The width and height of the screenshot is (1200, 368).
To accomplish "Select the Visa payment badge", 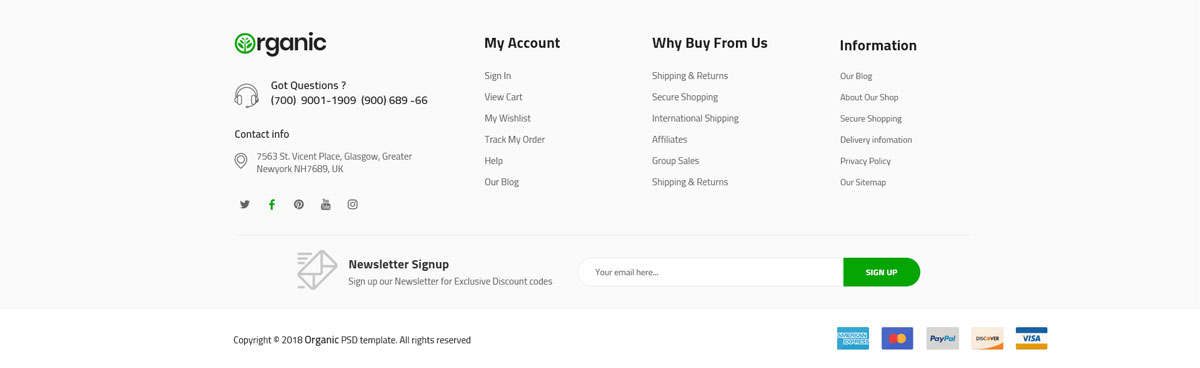I will pos(1031,338).
